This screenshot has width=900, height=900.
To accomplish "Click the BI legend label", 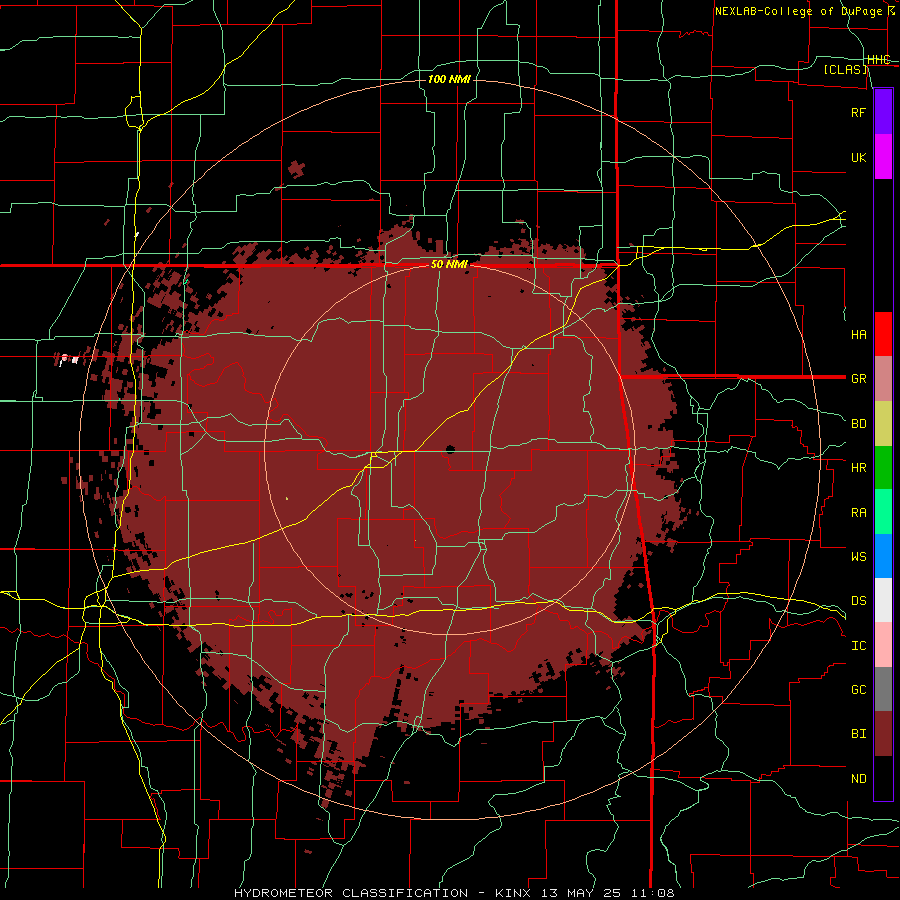I will (859, 734).
